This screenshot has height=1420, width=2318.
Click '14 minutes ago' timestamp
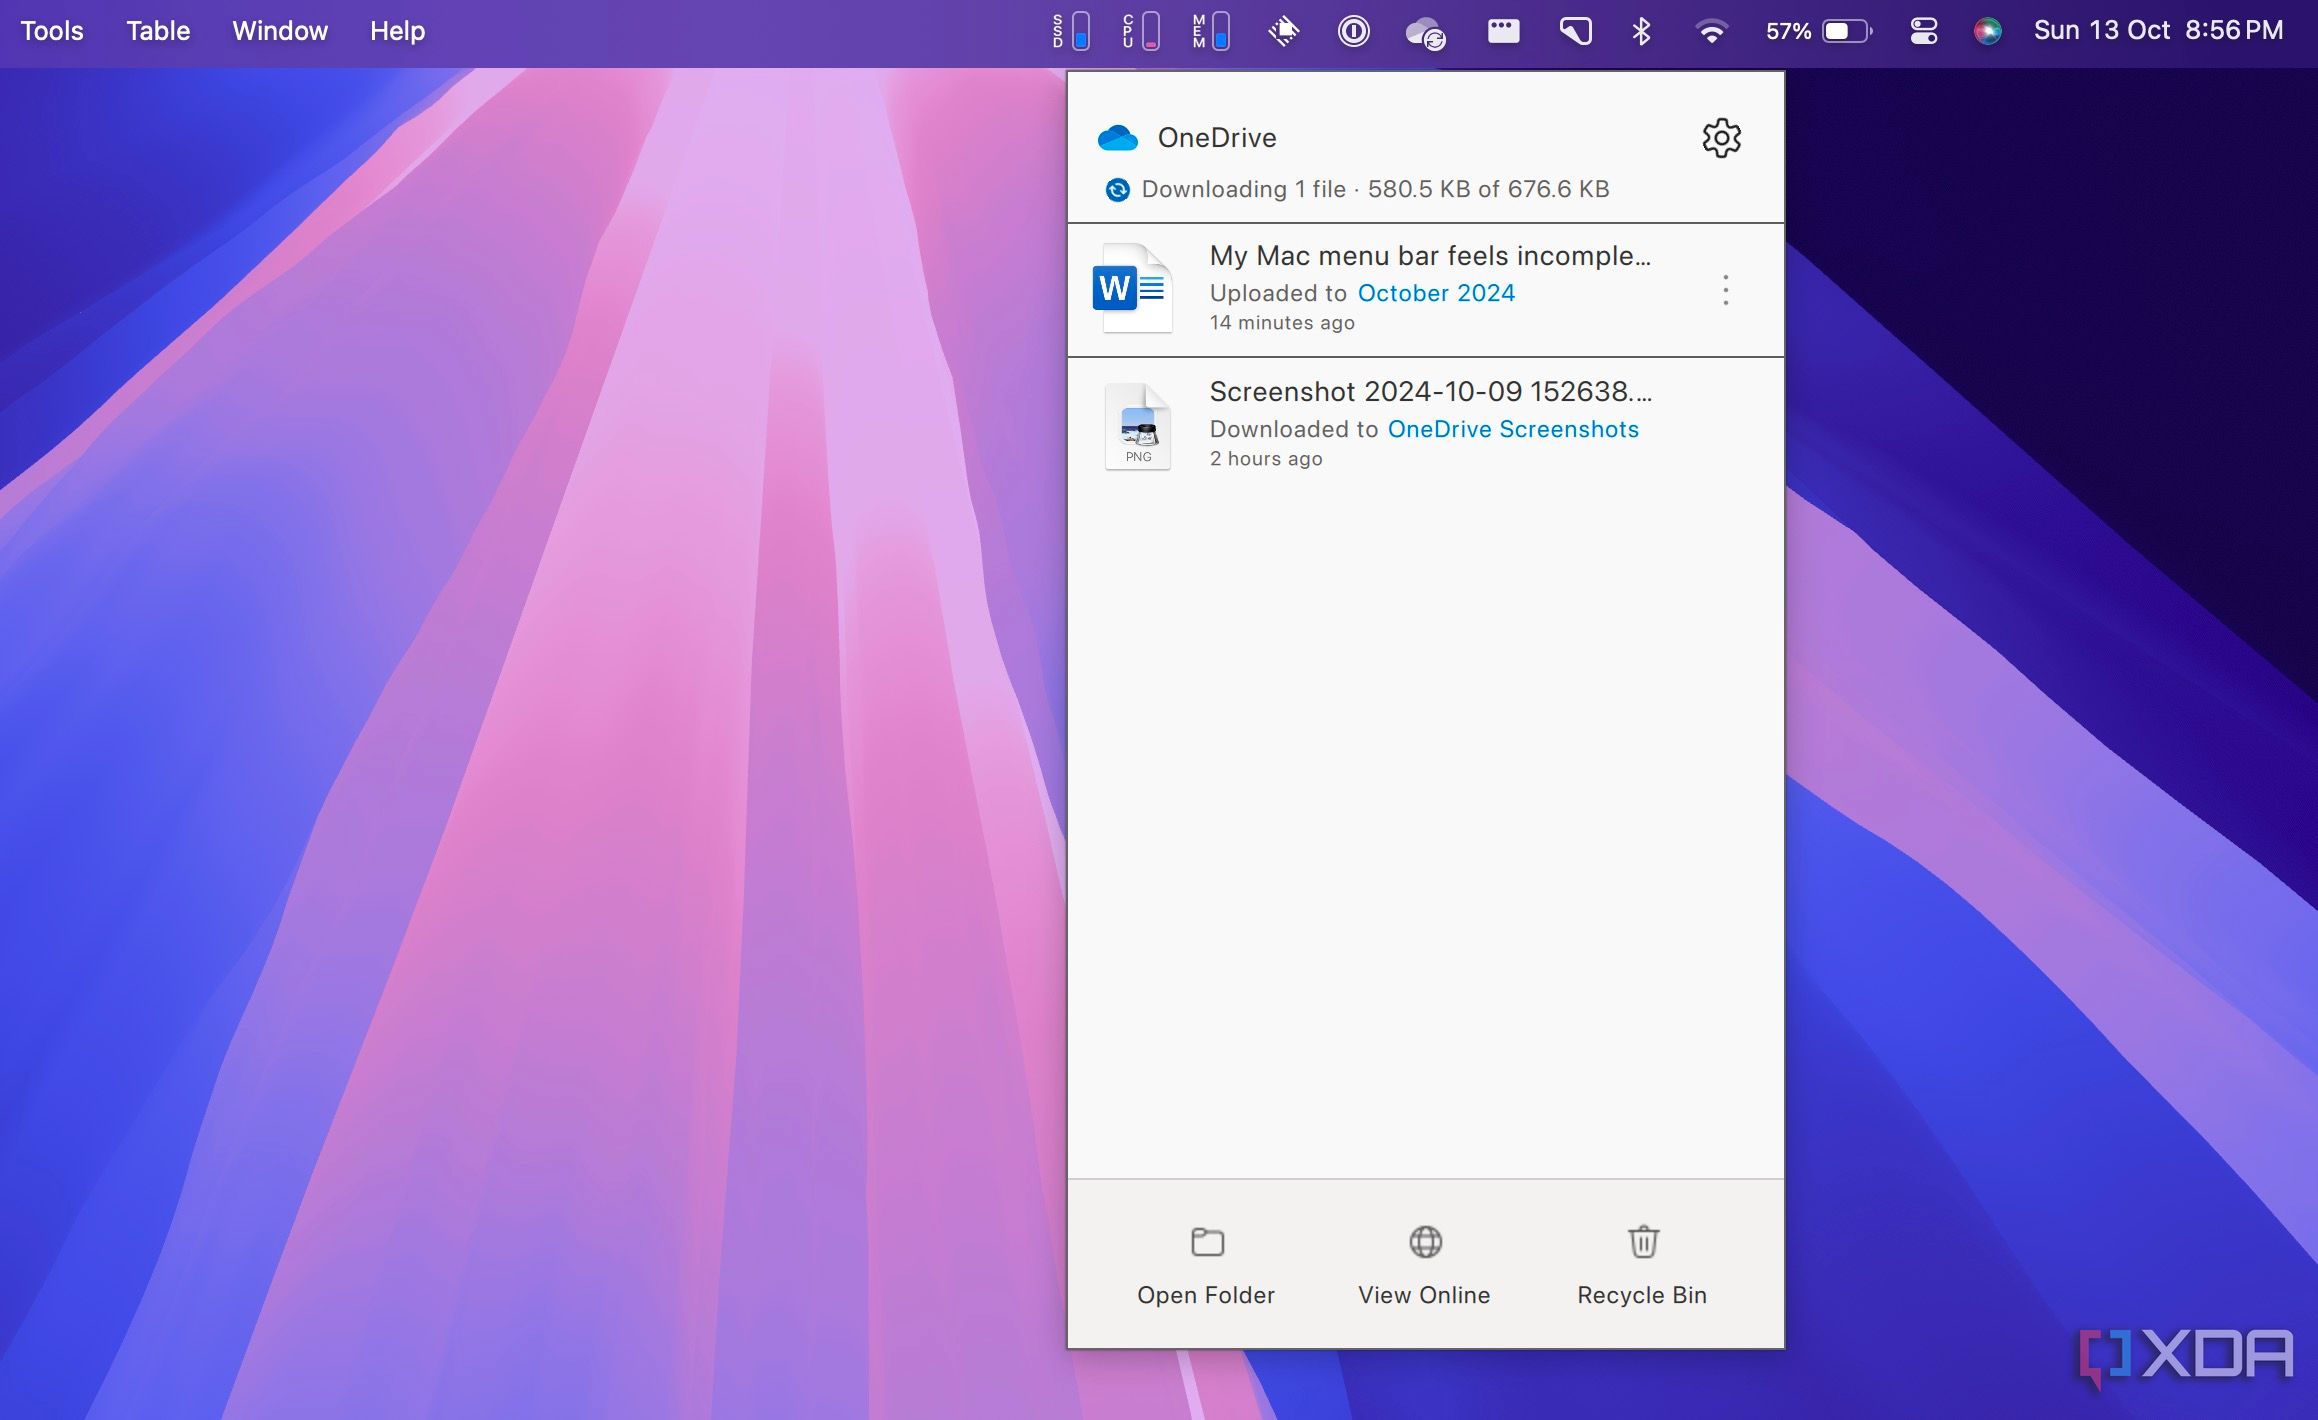coord(1282,323)
